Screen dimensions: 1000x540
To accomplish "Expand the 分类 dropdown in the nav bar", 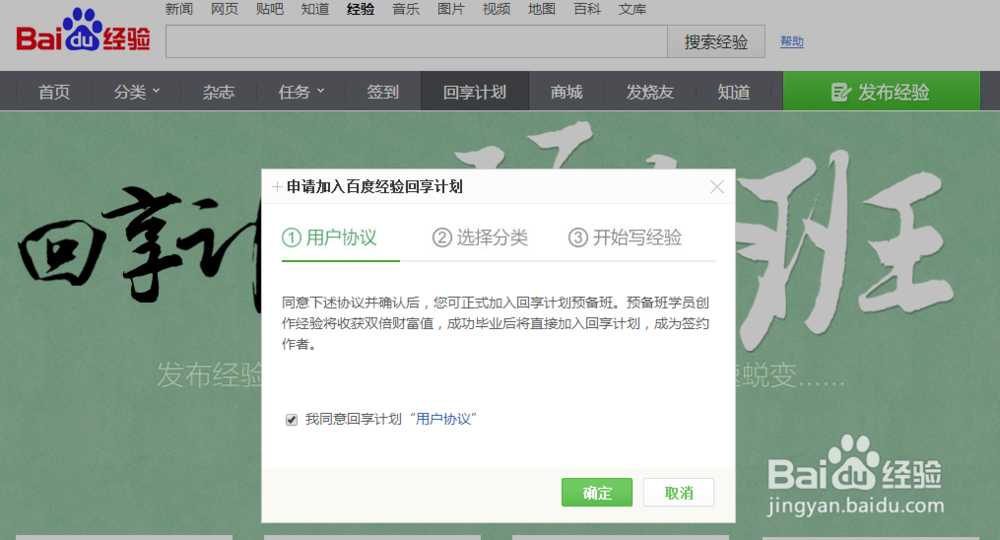I will (x=136, y=92).
